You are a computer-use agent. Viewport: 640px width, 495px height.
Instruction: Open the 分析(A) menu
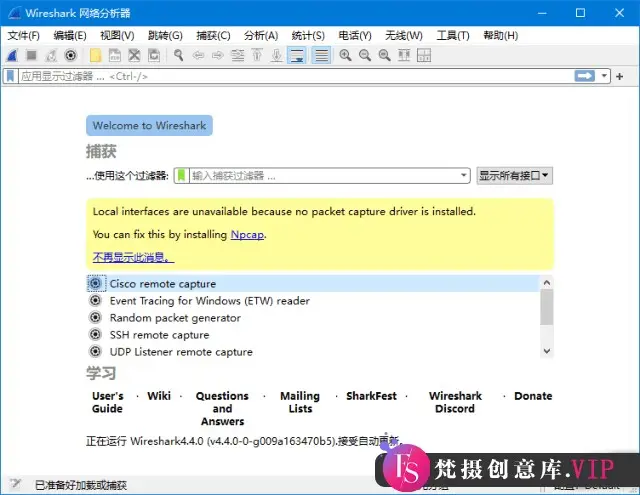(261, 36)
